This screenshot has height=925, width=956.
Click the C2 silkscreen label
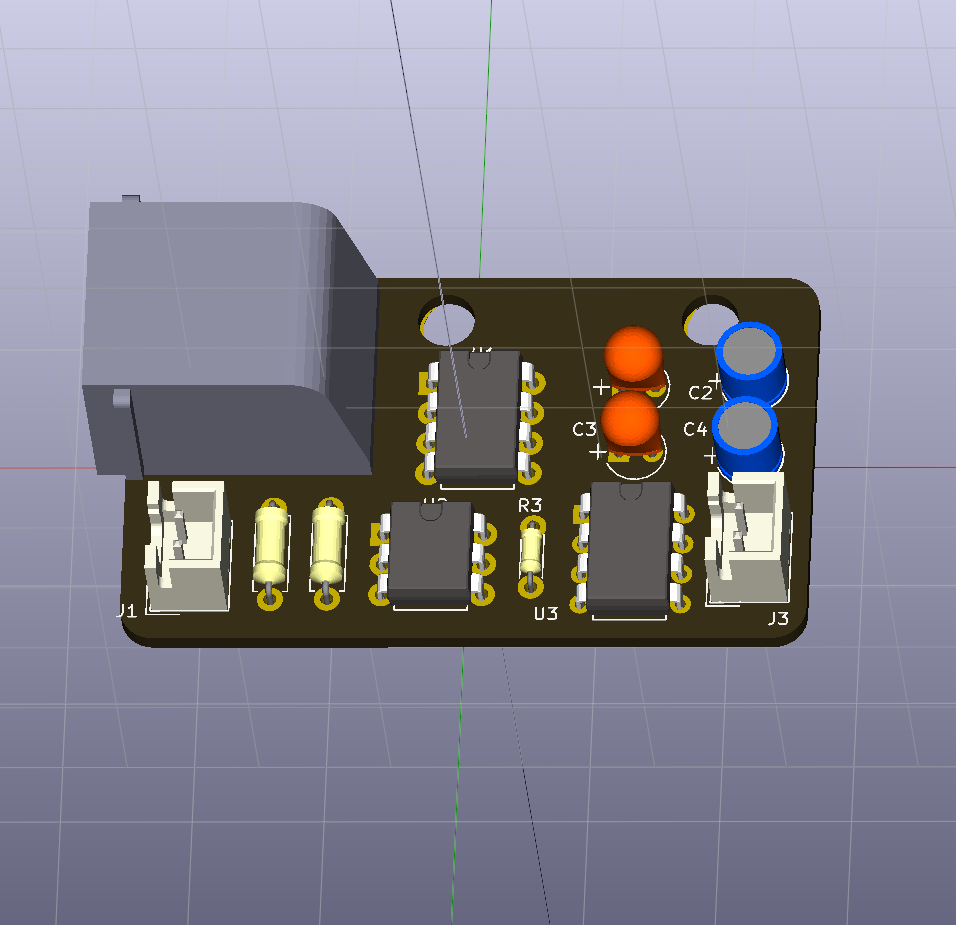pyautogui.click(x=700, y=391)
